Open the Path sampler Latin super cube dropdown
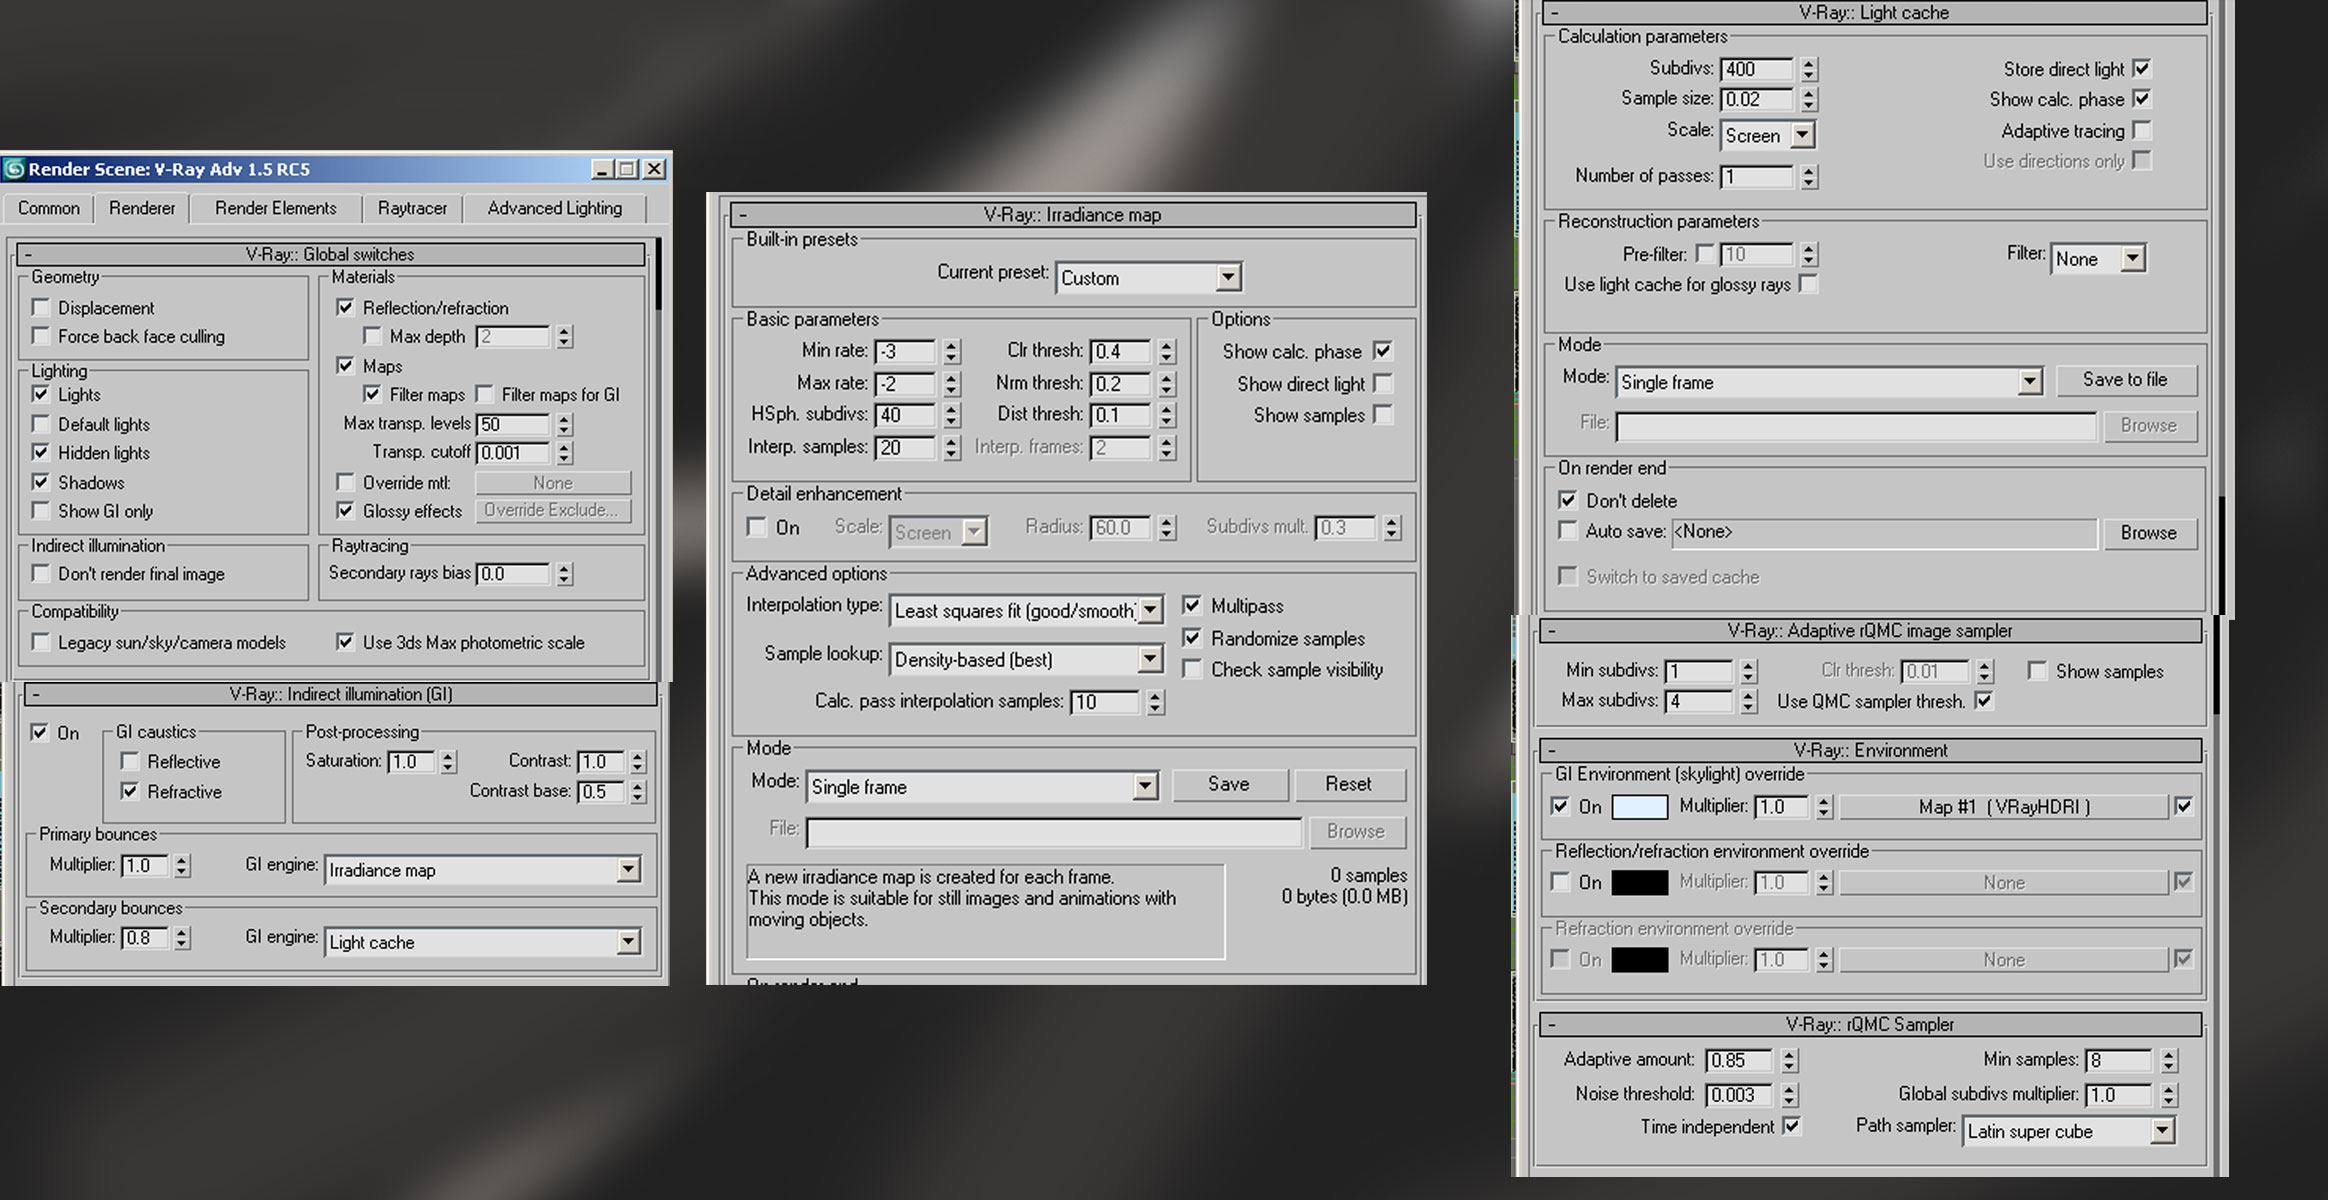This screenshot has width=2328, height=1200. pos(2161,1131)
